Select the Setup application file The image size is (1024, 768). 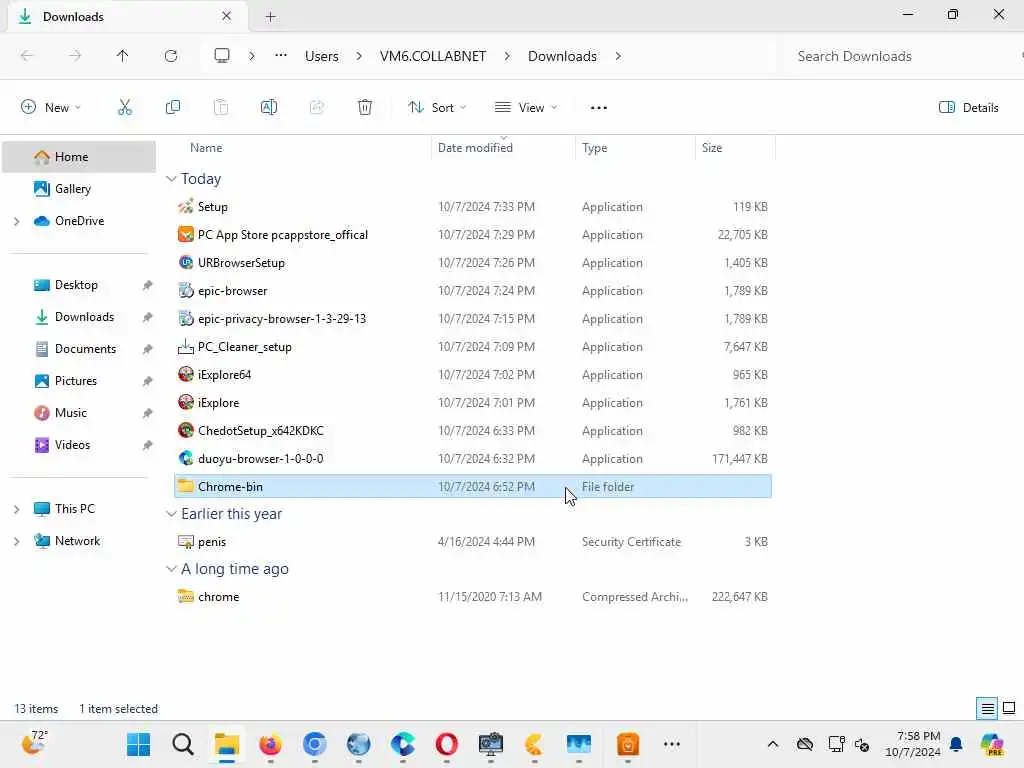coord(473,206)
